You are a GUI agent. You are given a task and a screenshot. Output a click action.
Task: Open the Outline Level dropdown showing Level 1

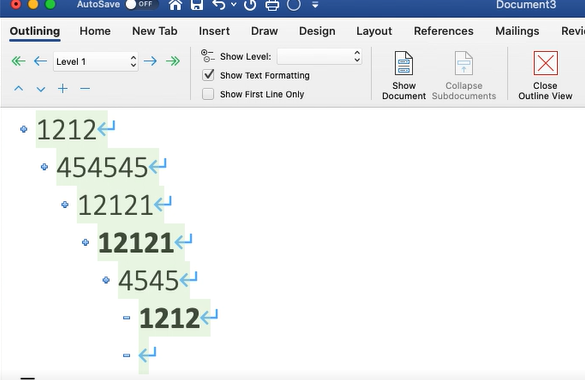tap(96, 62)
